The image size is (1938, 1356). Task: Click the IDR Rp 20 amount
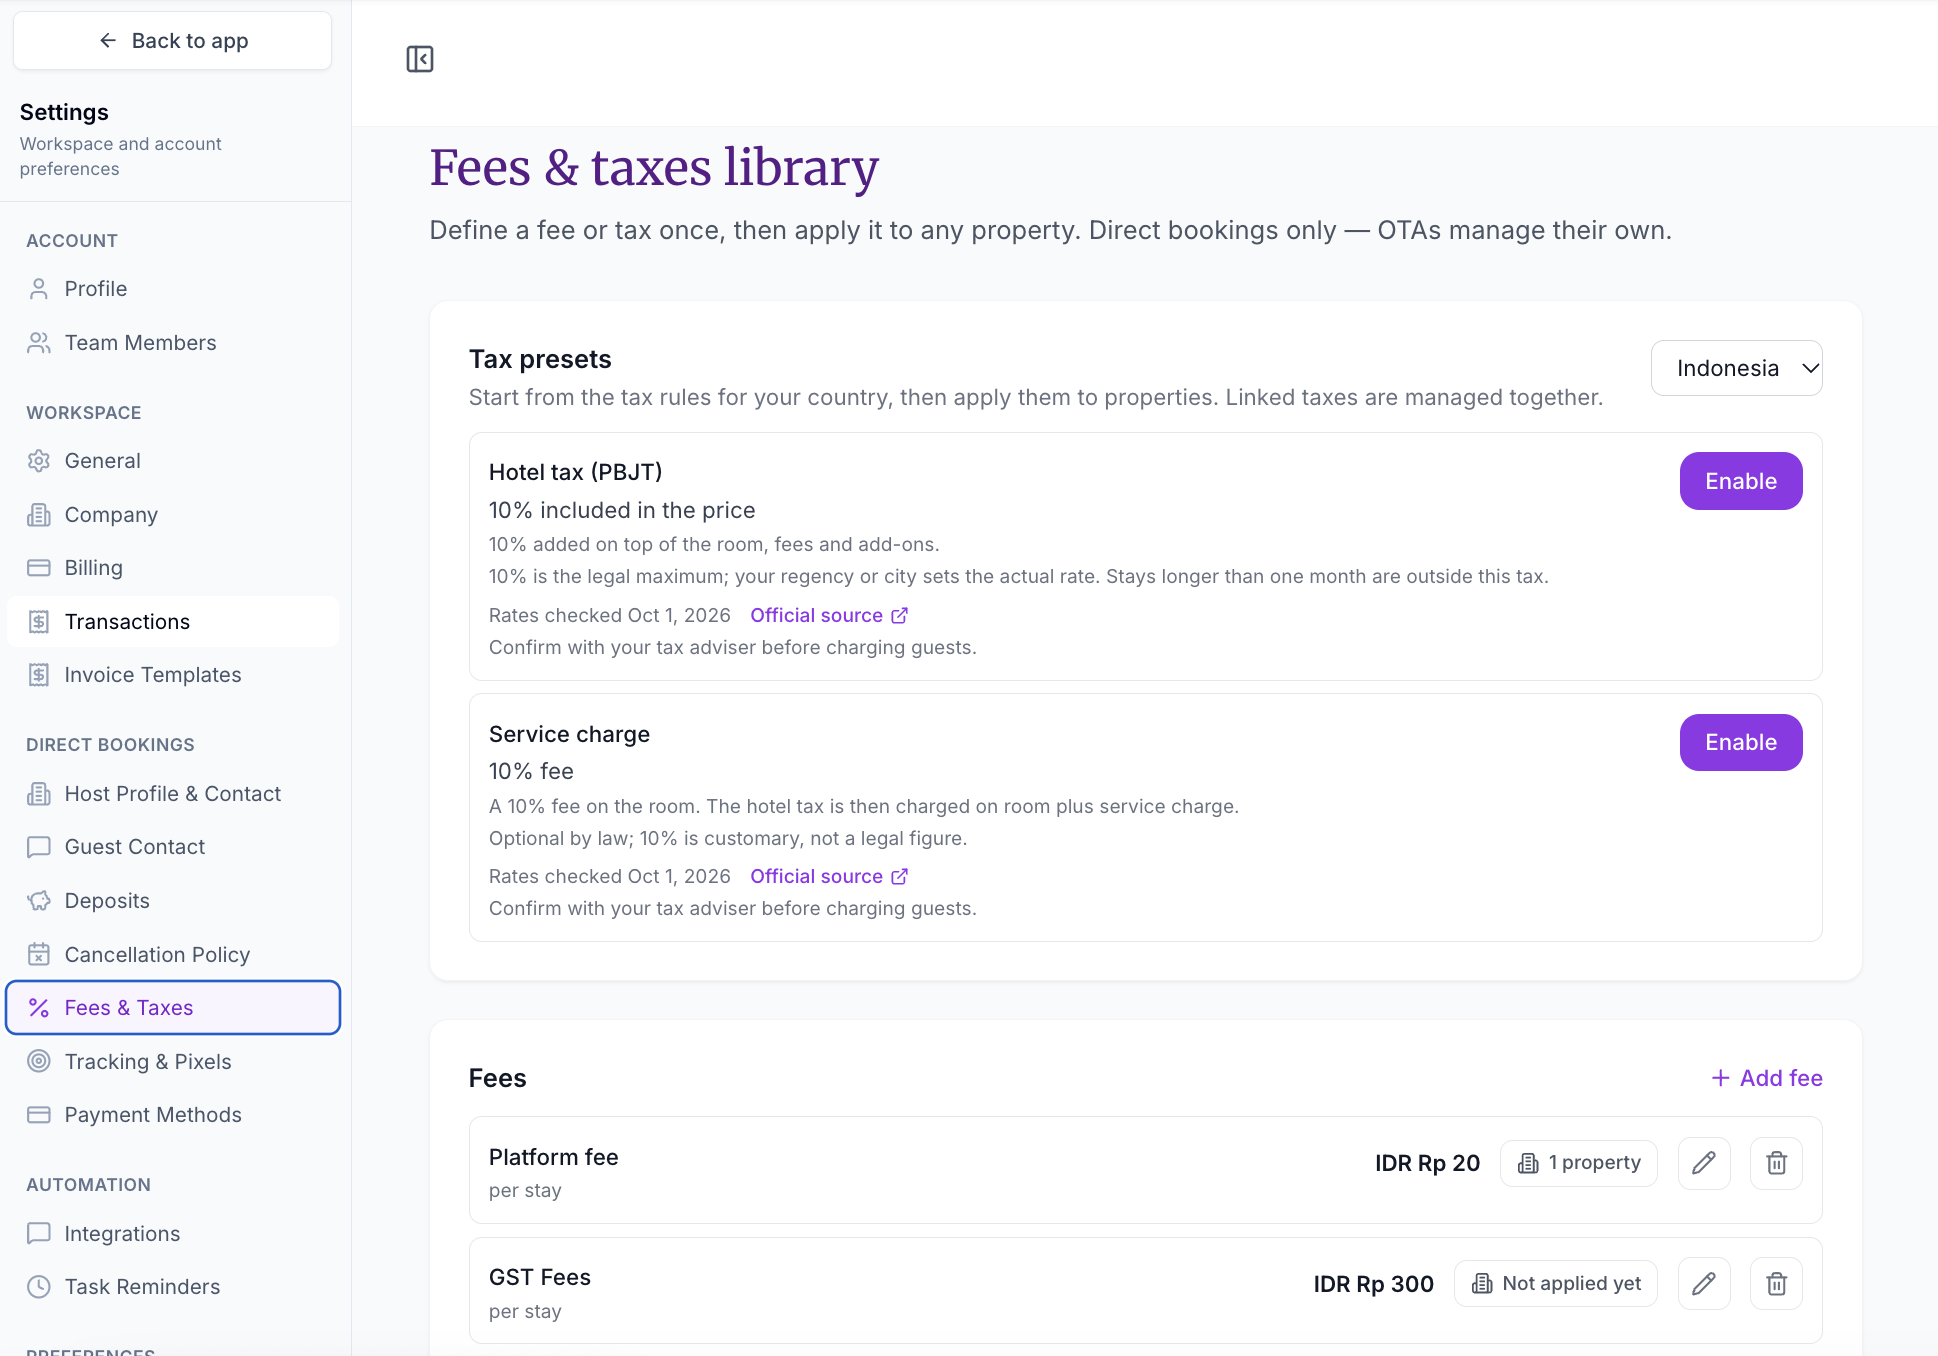pyautogui.click(x=1427, y=1163)
